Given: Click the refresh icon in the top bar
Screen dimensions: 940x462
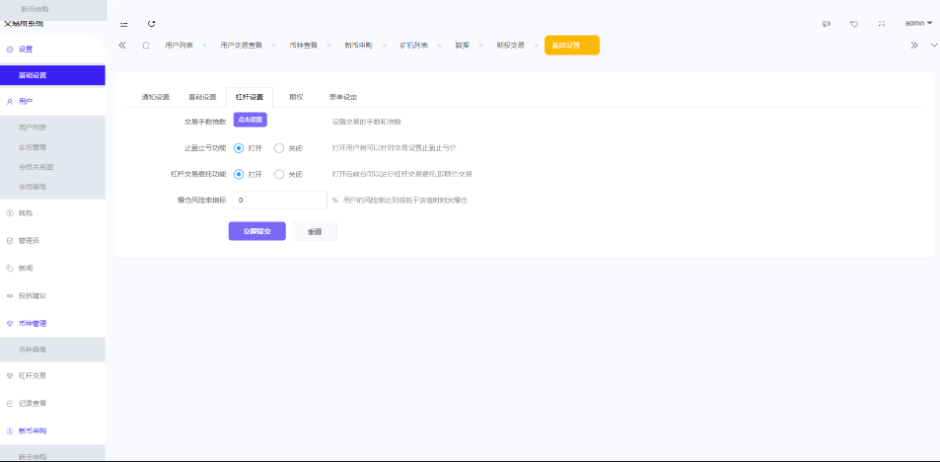Looking at the screenshot, I should (152, 23).
